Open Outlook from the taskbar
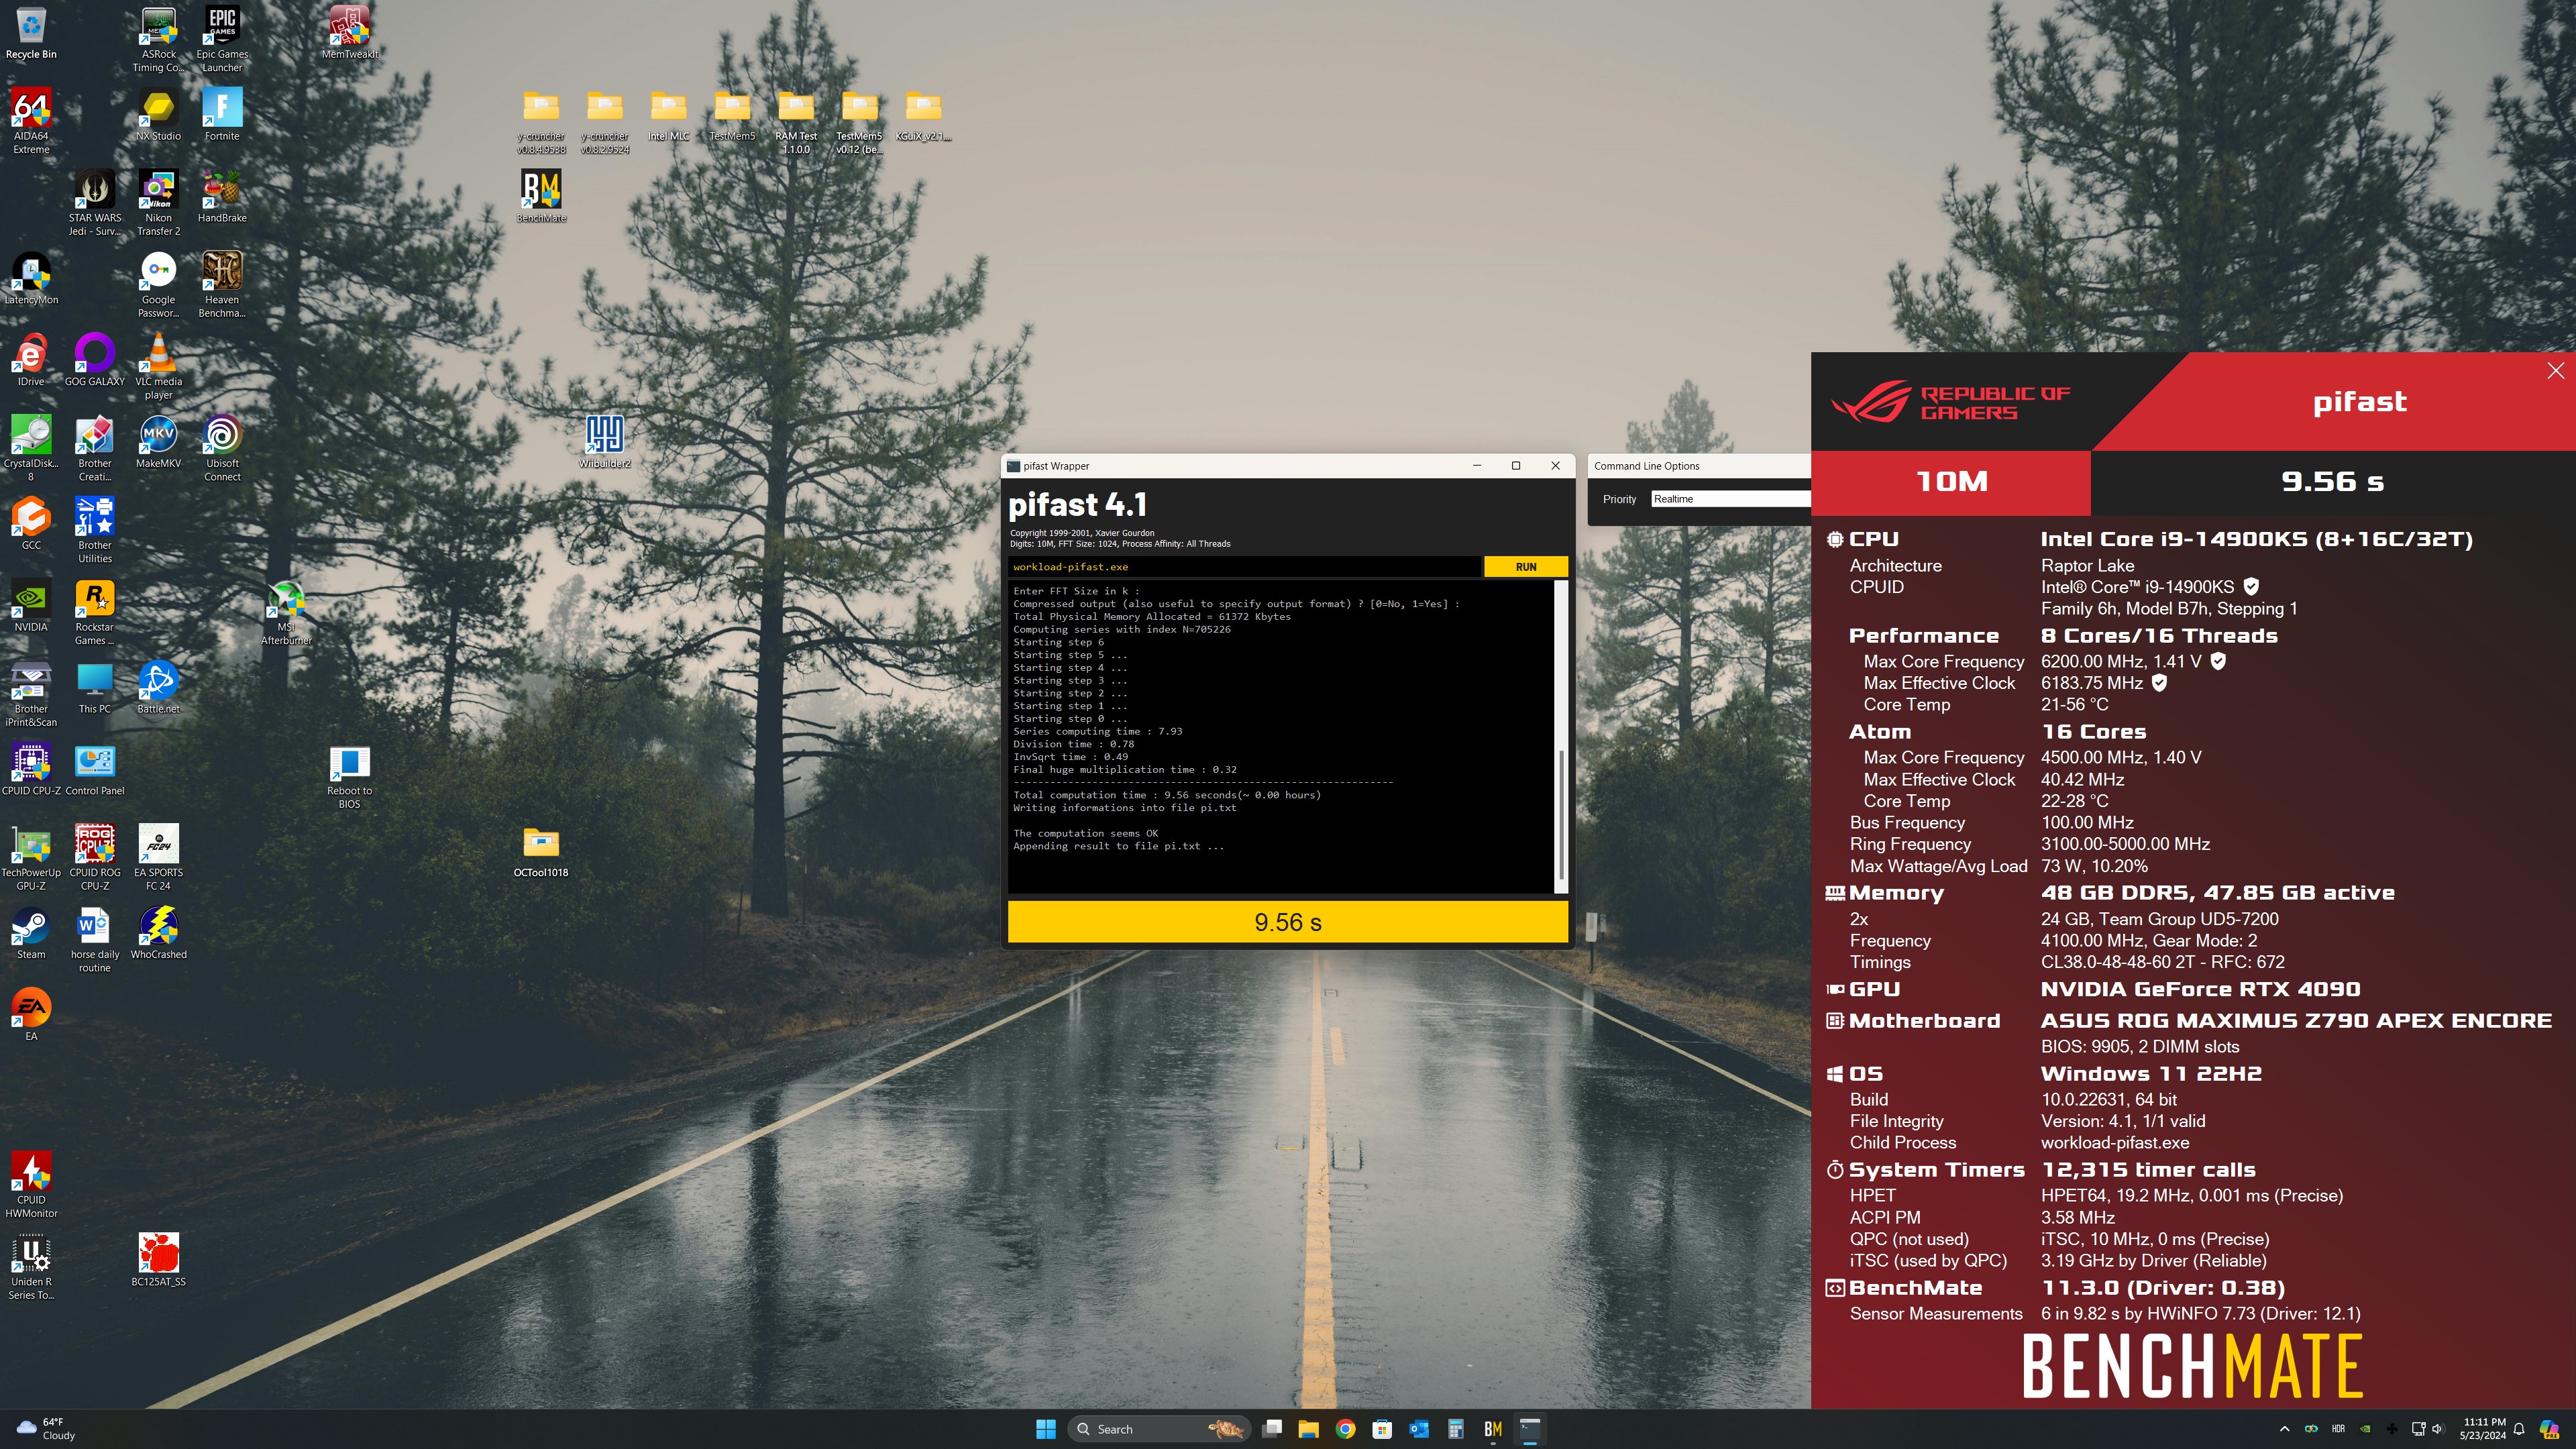2576x1449 pixels. 1418,1429
